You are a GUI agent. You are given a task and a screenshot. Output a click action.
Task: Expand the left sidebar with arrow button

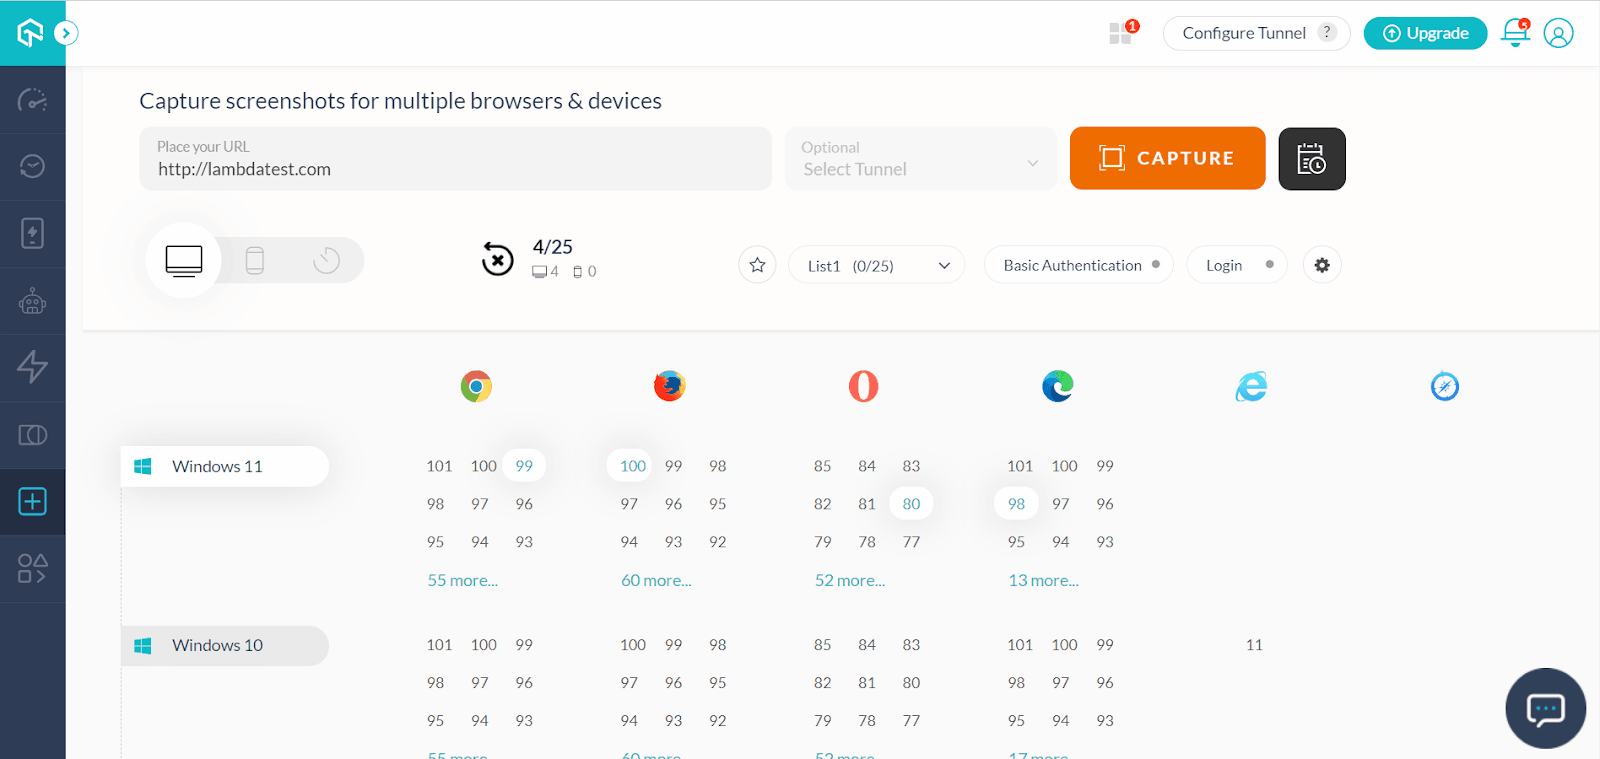(x=66, y=33)
